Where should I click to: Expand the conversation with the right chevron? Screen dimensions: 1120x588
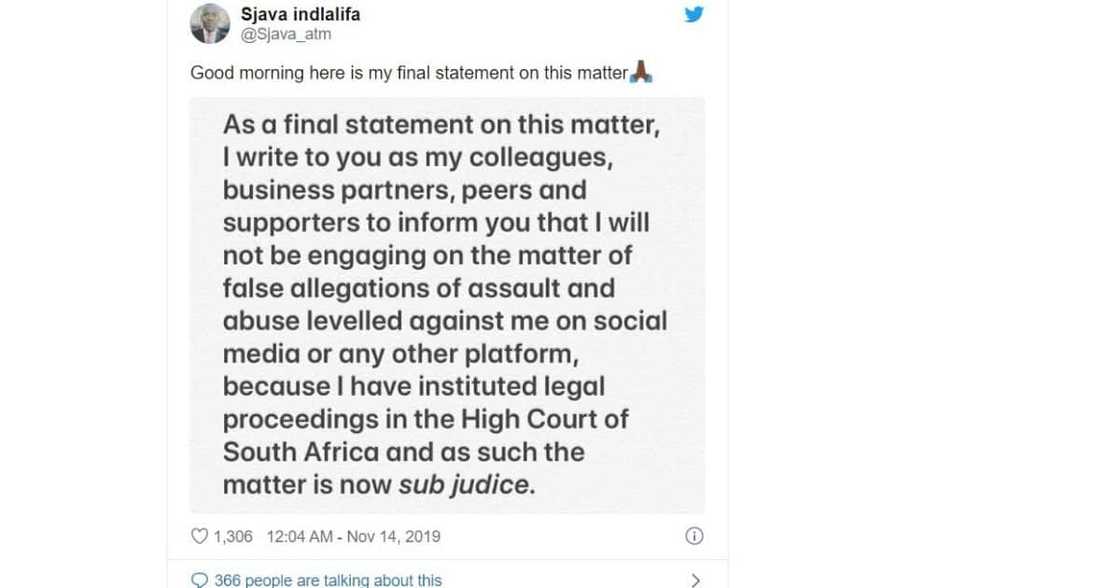point(694,578)
